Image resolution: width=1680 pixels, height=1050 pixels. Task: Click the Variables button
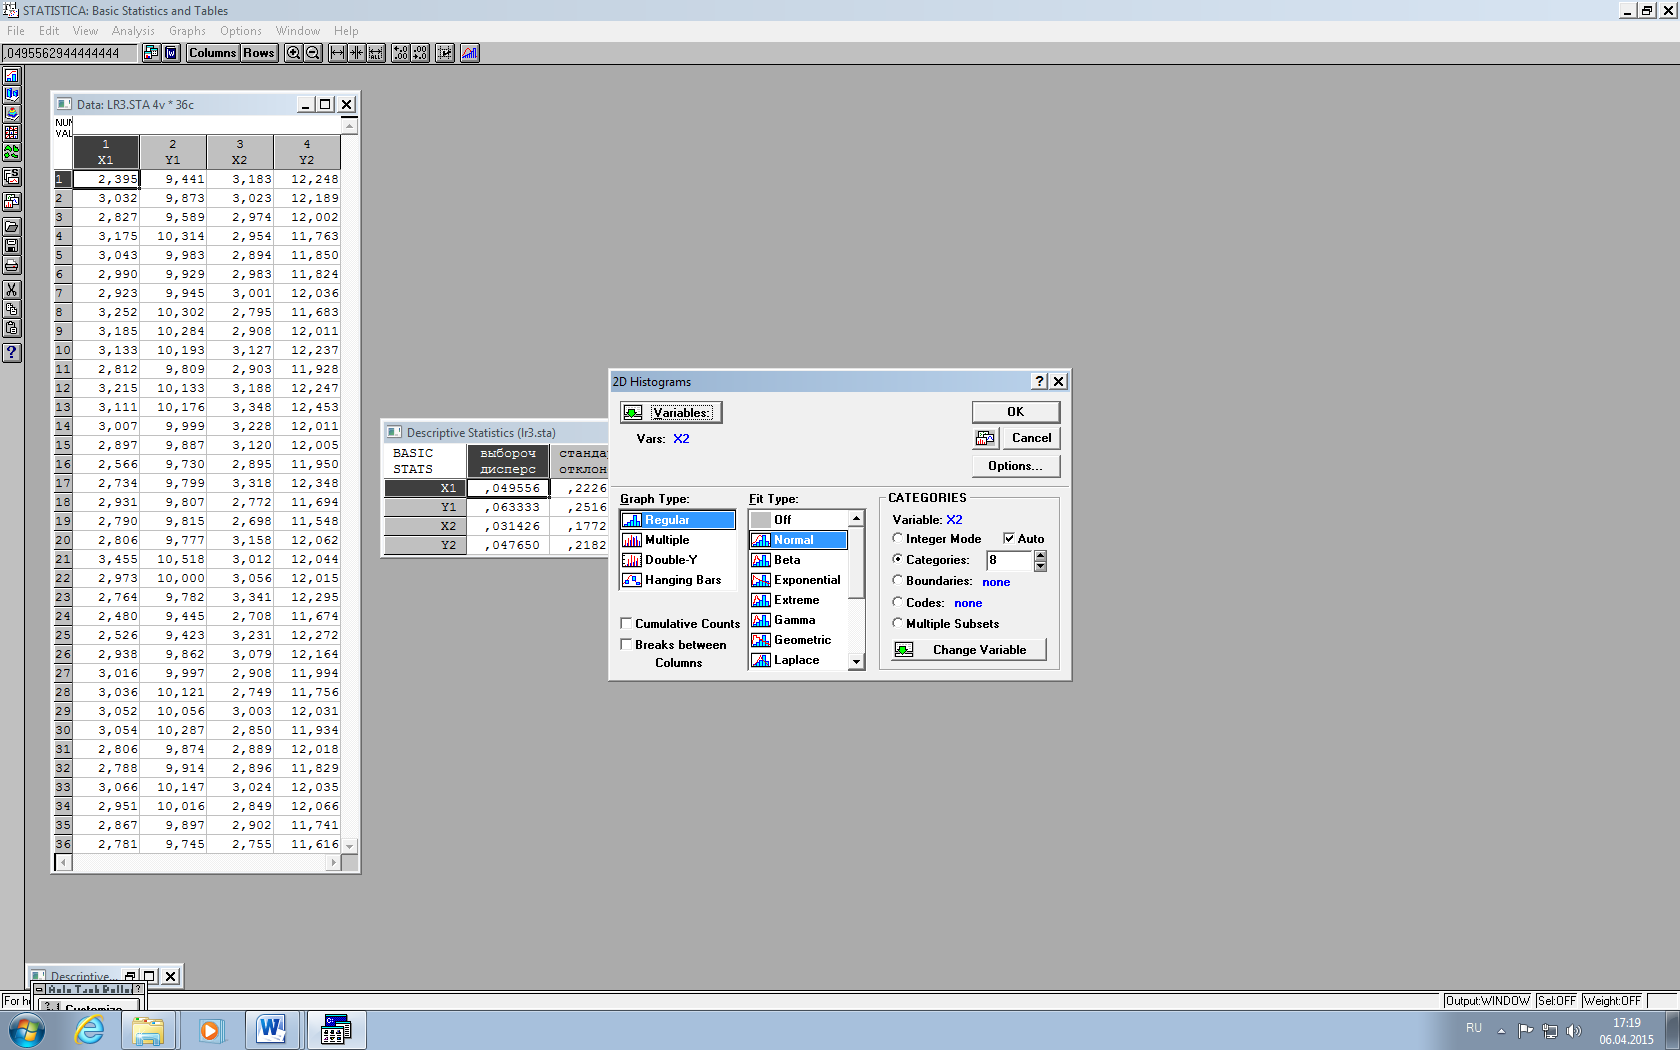point(671,412)
